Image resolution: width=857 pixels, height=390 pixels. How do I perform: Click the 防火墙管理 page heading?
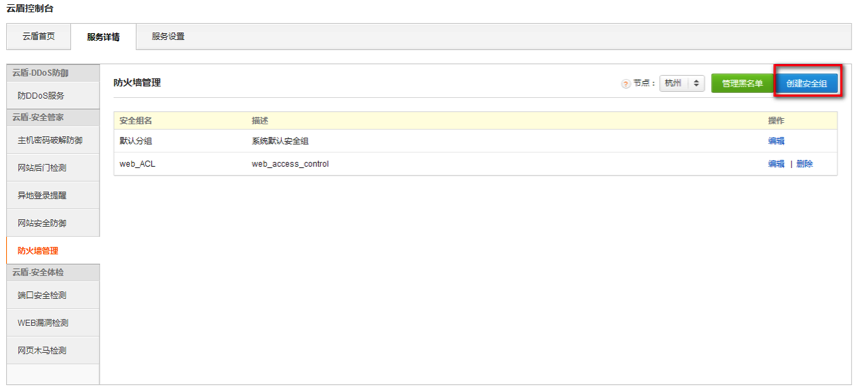click(137, 83)
